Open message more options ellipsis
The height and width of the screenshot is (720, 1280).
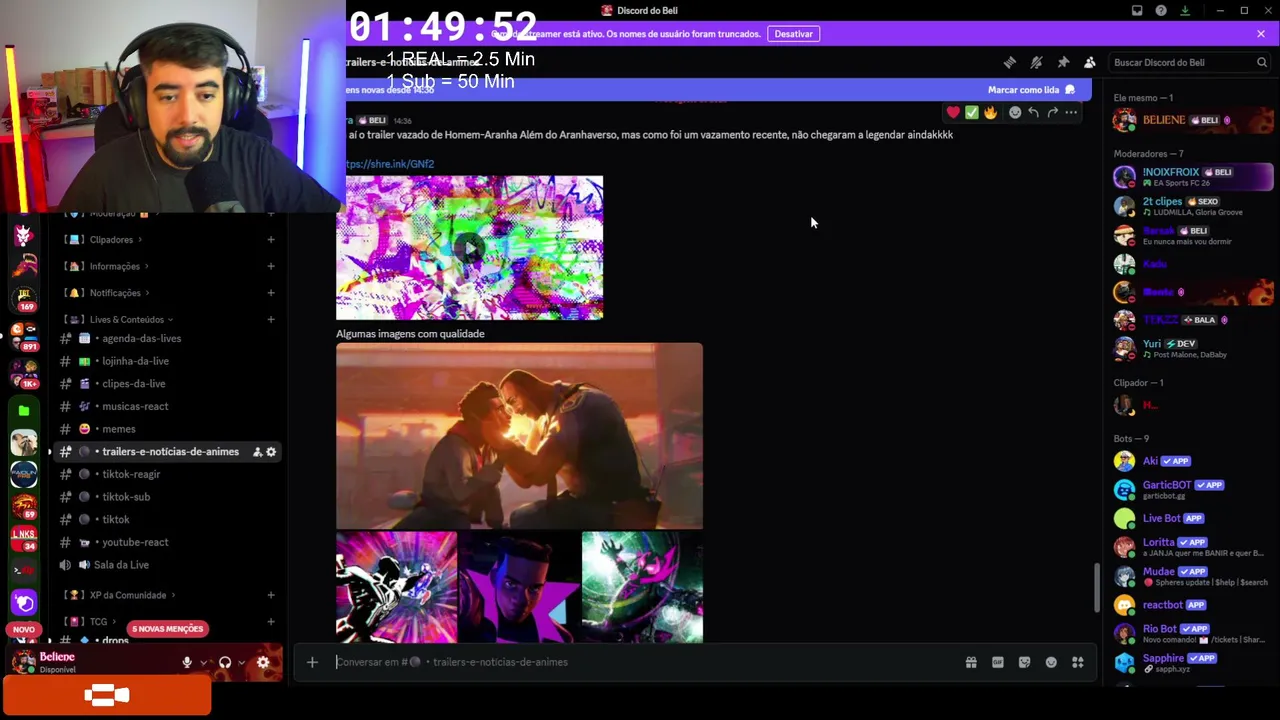click(1071, 112)
